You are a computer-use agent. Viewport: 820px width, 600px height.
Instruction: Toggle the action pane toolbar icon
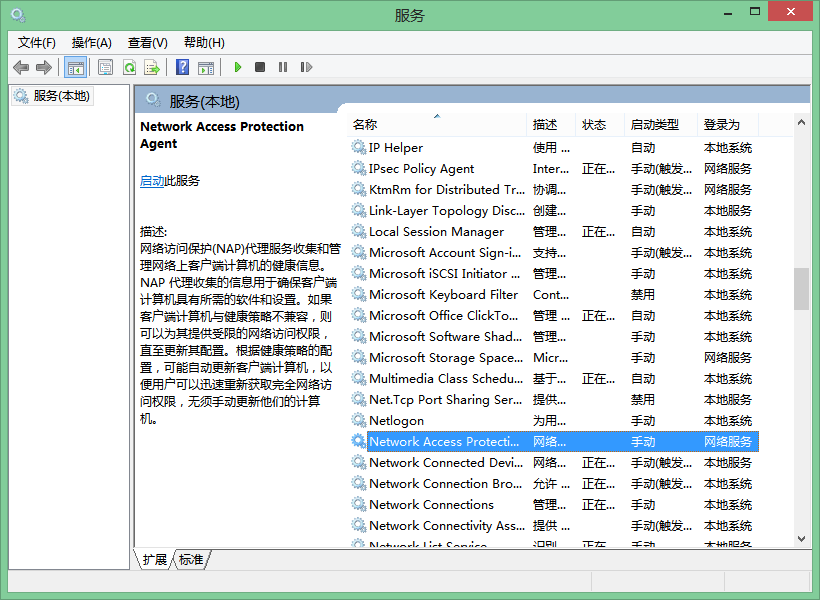pyautogui.click(x=206, y=67)
